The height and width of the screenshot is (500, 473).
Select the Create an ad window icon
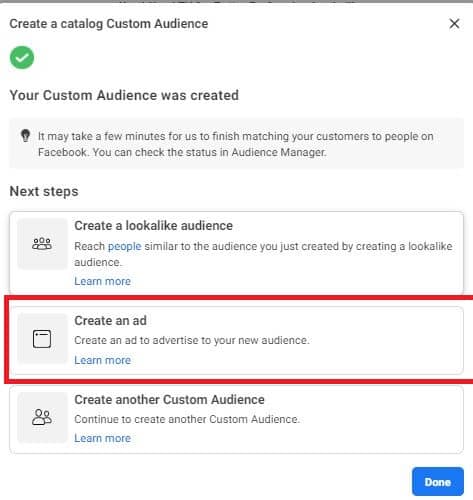click(x=42, y=339)
